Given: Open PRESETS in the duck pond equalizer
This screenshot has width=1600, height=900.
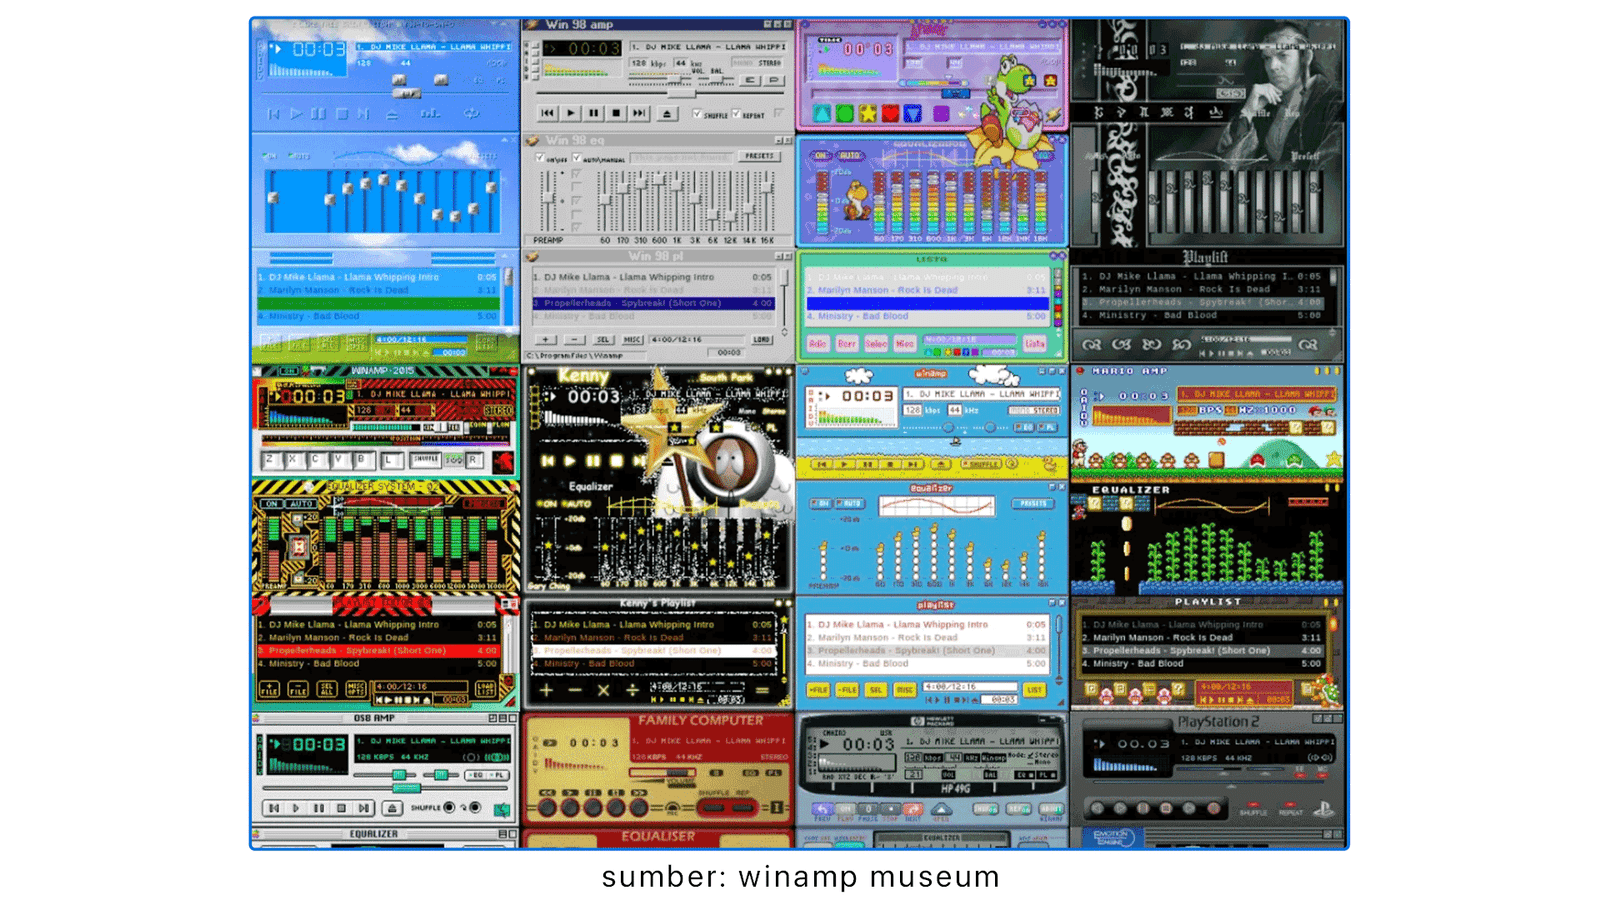Looking at the screenshot, I should click(x=1033, y=503).
